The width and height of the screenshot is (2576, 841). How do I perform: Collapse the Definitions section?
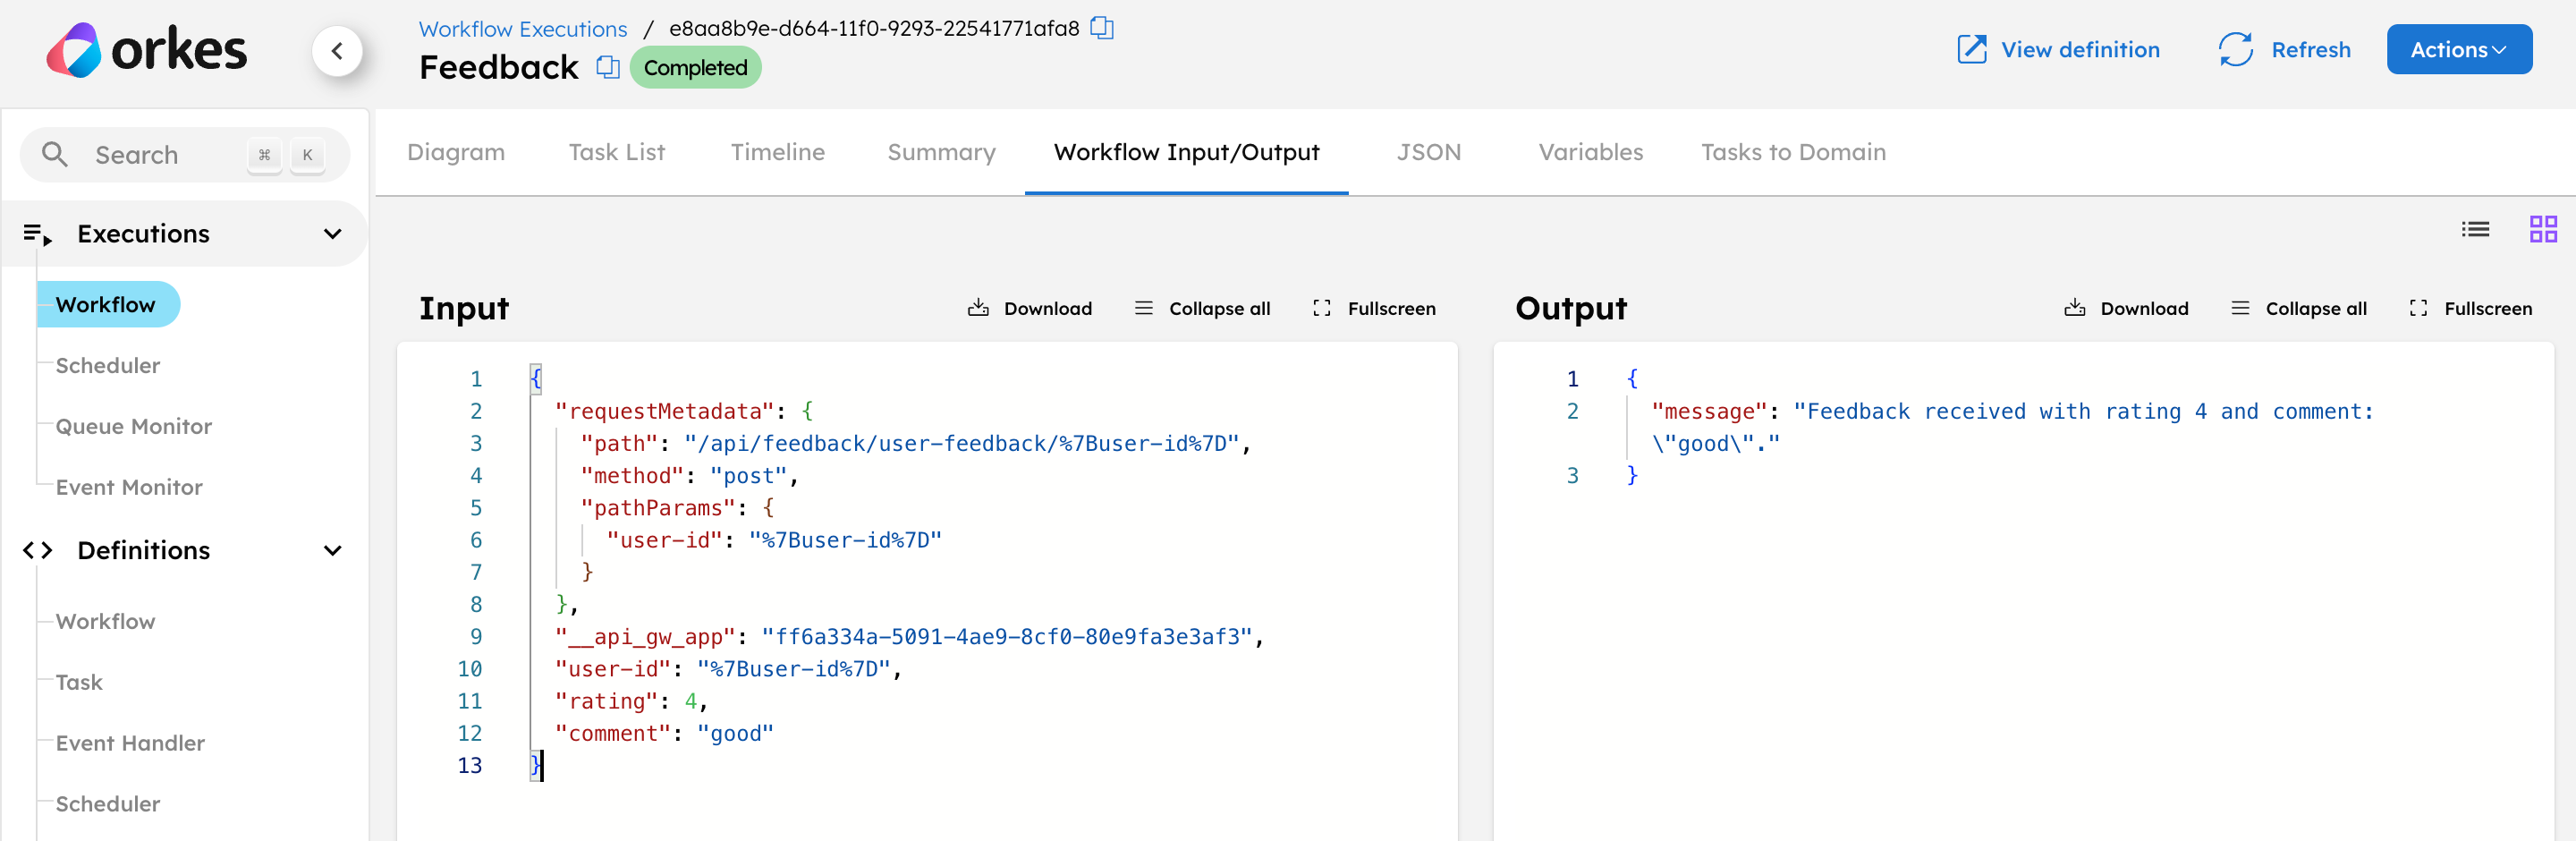[333, 551]
